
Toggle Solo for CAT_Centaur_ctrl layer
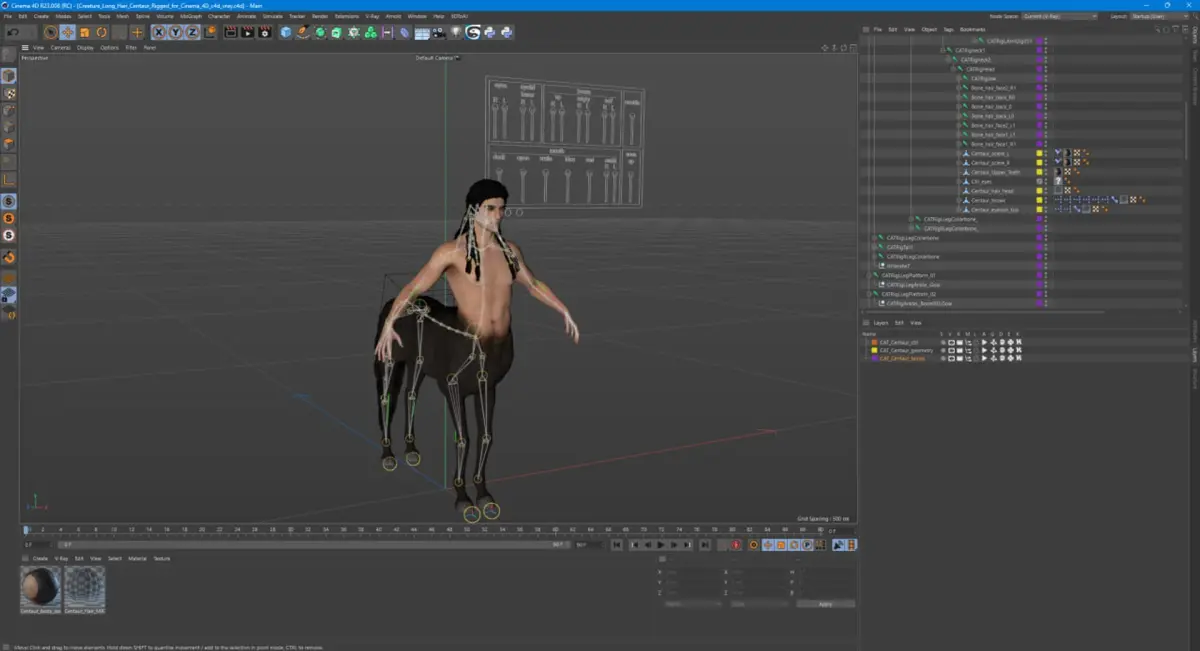943,342
